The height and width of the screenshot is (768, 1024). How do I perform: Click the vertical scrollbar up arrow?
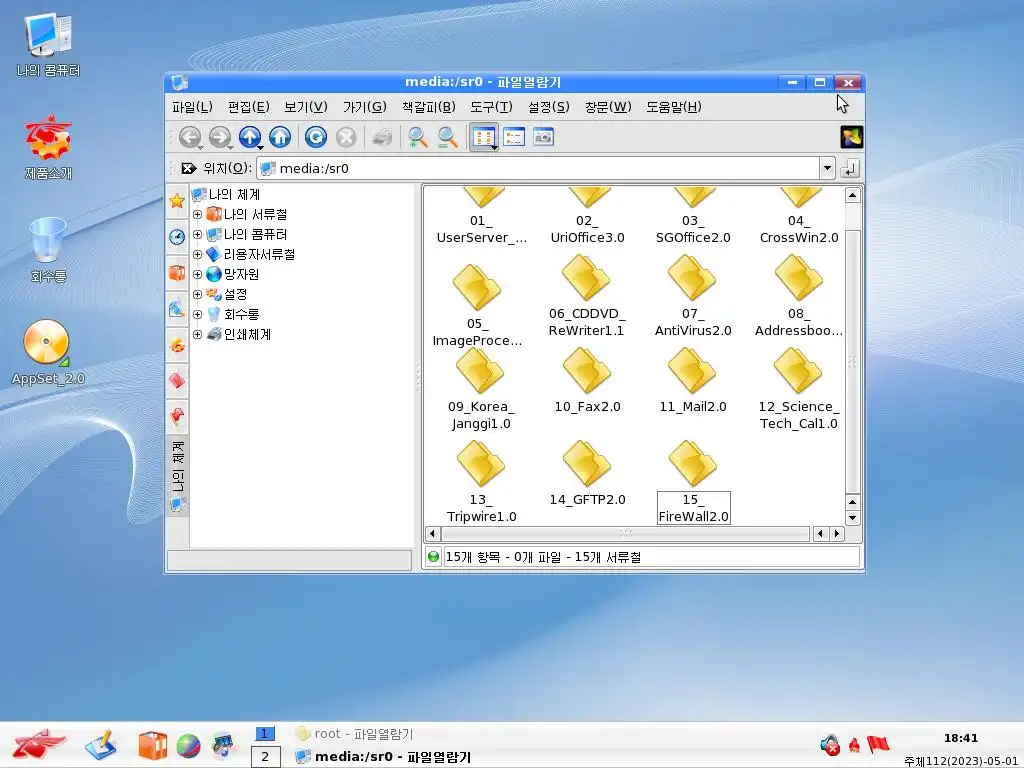click(x=852, y=195)
